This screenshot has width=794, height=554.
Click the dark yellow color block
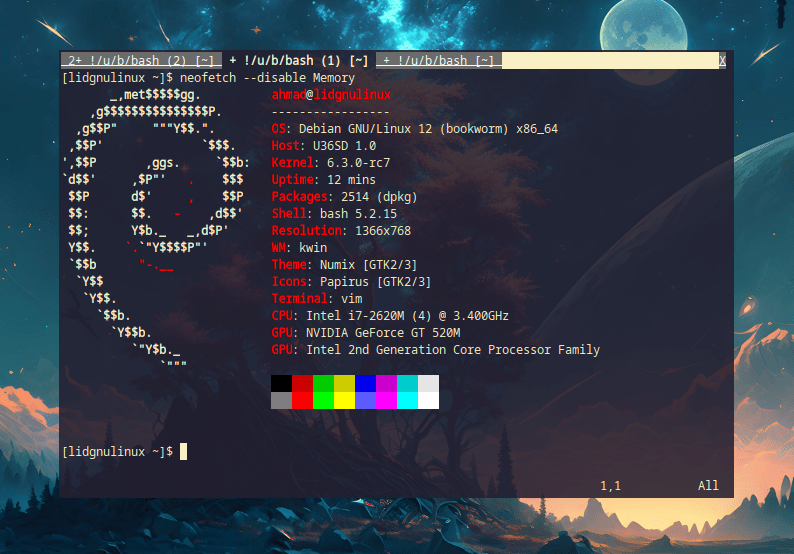pos(344,383)
